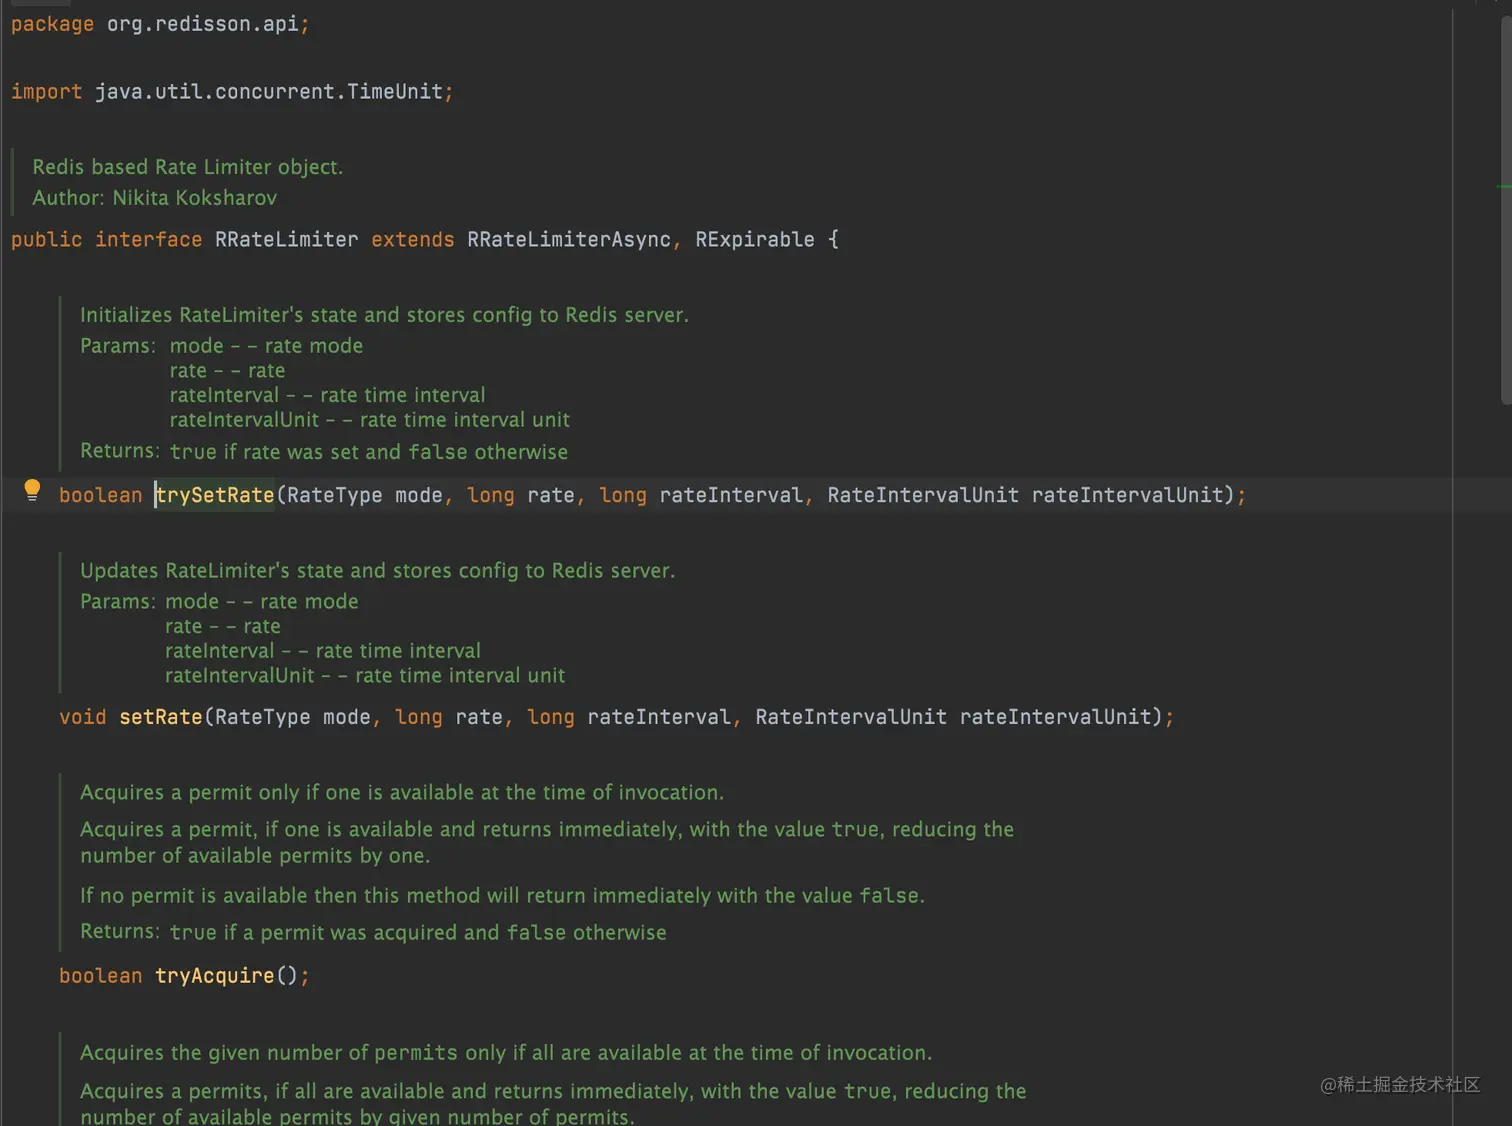
Task: Click the 'extends' keyword
Action: click(412, 240)
